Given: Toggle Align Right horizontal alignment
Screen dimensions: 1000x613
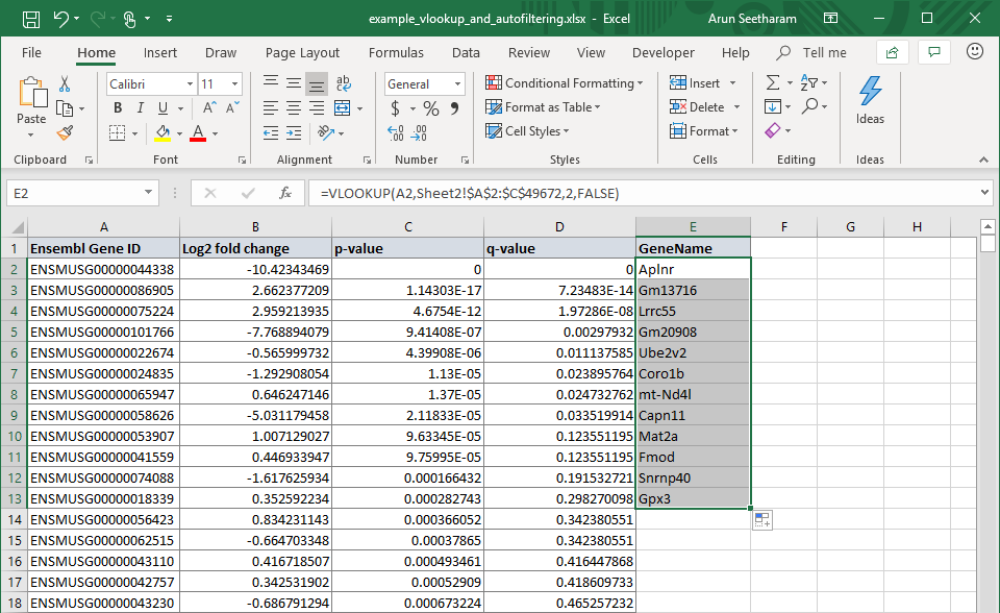Looking at the screenshot, I should [316, 108].
